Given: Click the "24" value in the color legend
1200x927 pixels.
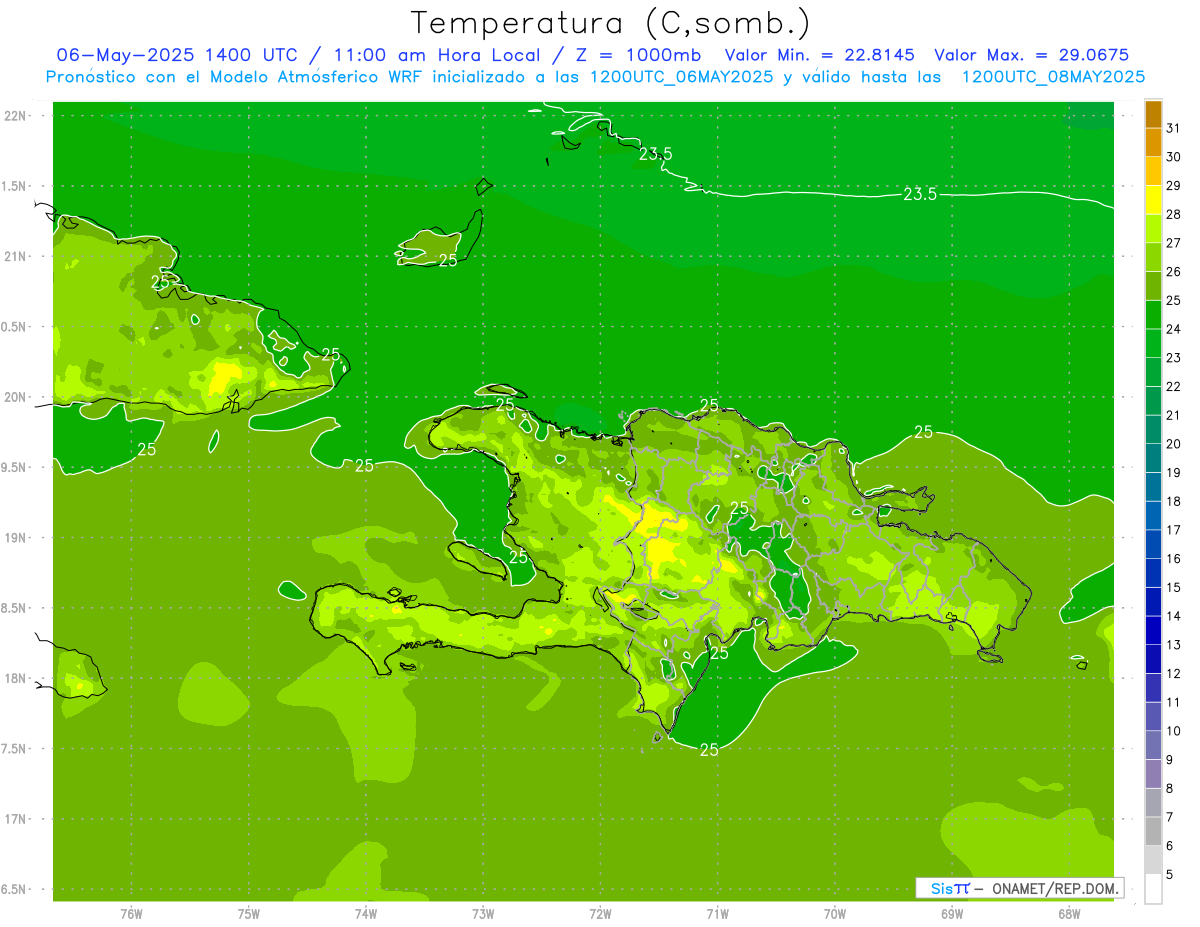Looking at the screenshot, I should [1174, 329].
